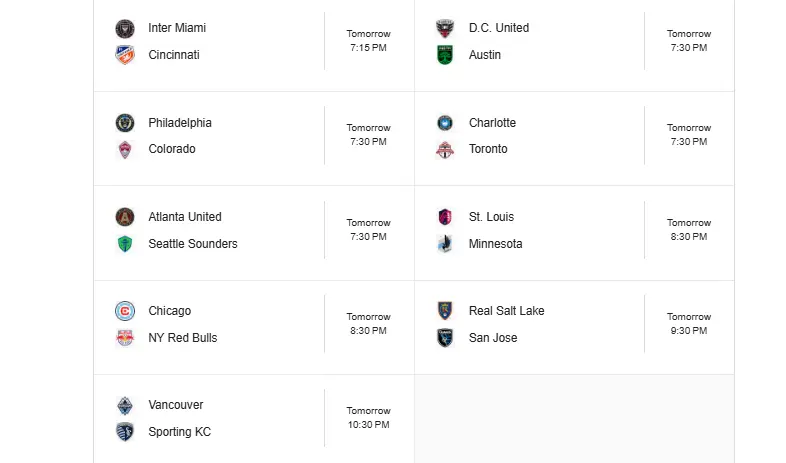Open the Tomorrow 7:15 PM match time
Image resolution: width=786 pixels, height=463 pixels.
[368, 41]
